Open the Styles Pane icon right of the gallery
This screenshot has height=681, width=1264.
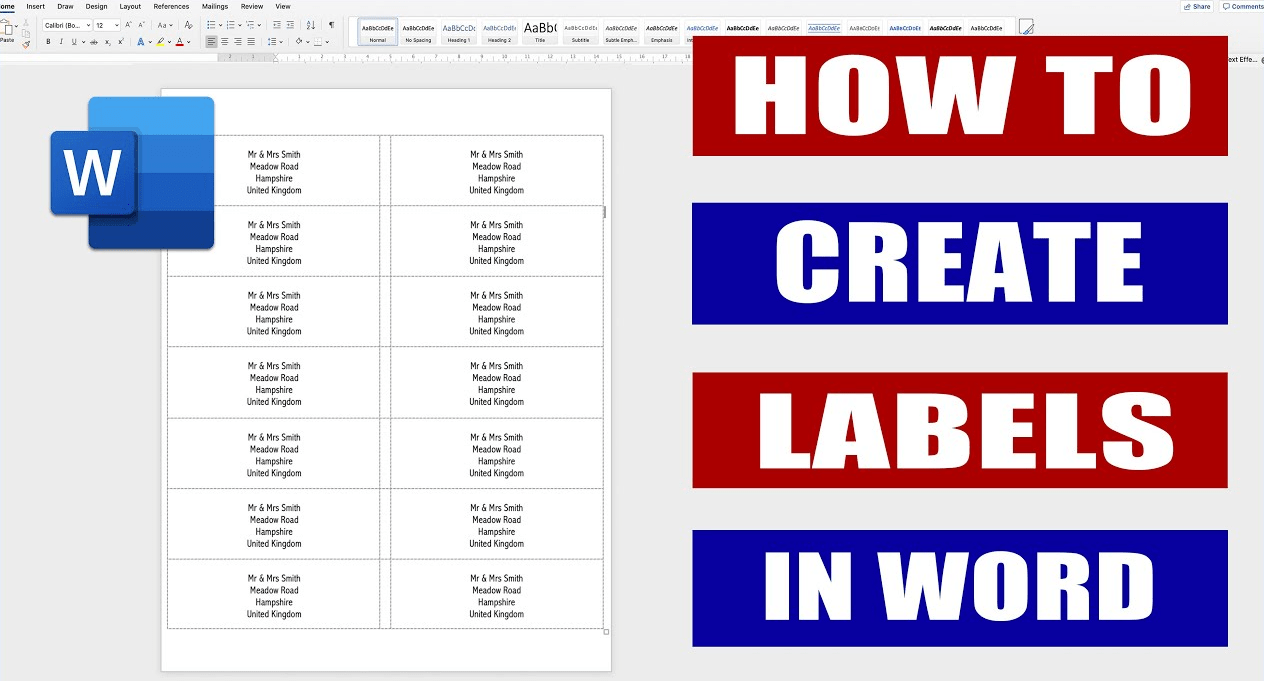(1025, 28)
